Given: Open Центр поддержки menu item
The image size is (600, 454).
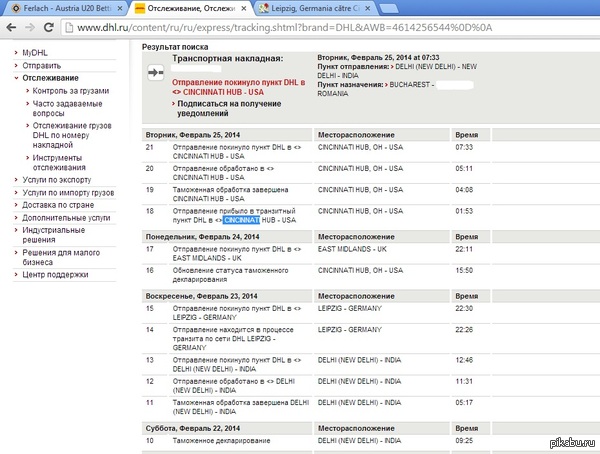Looking at the screenshot, I should pyautogui.click(x=55, y=274).
